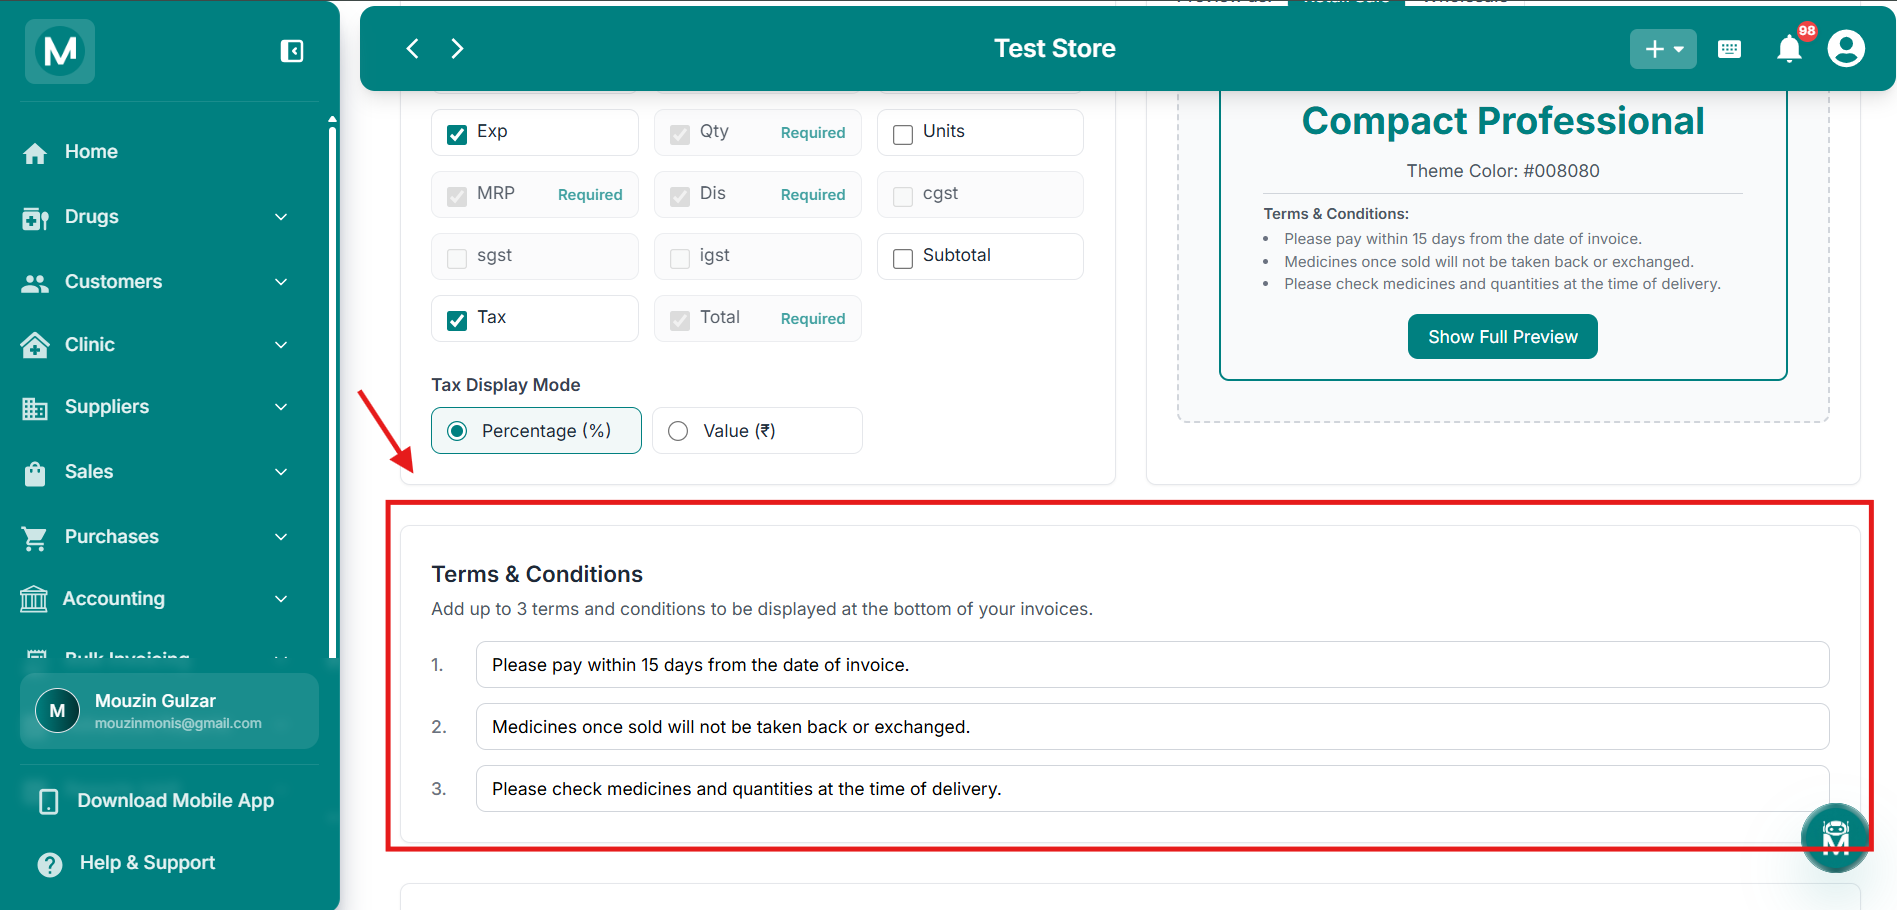Click the Drugs sidebar icon
Viewport: 1897px width, 910px height.
pyautogui.click(x=35, y=218)
